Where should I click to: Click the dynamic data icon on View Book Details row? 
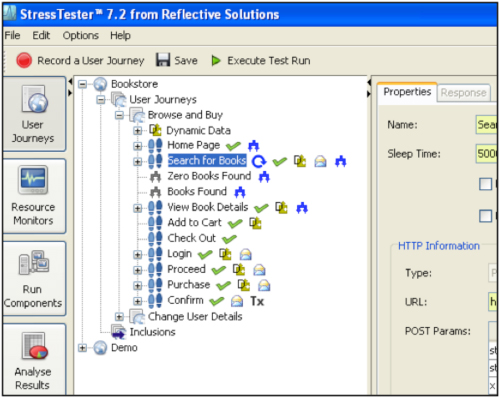pyautogui.click(x=281, y=208)
